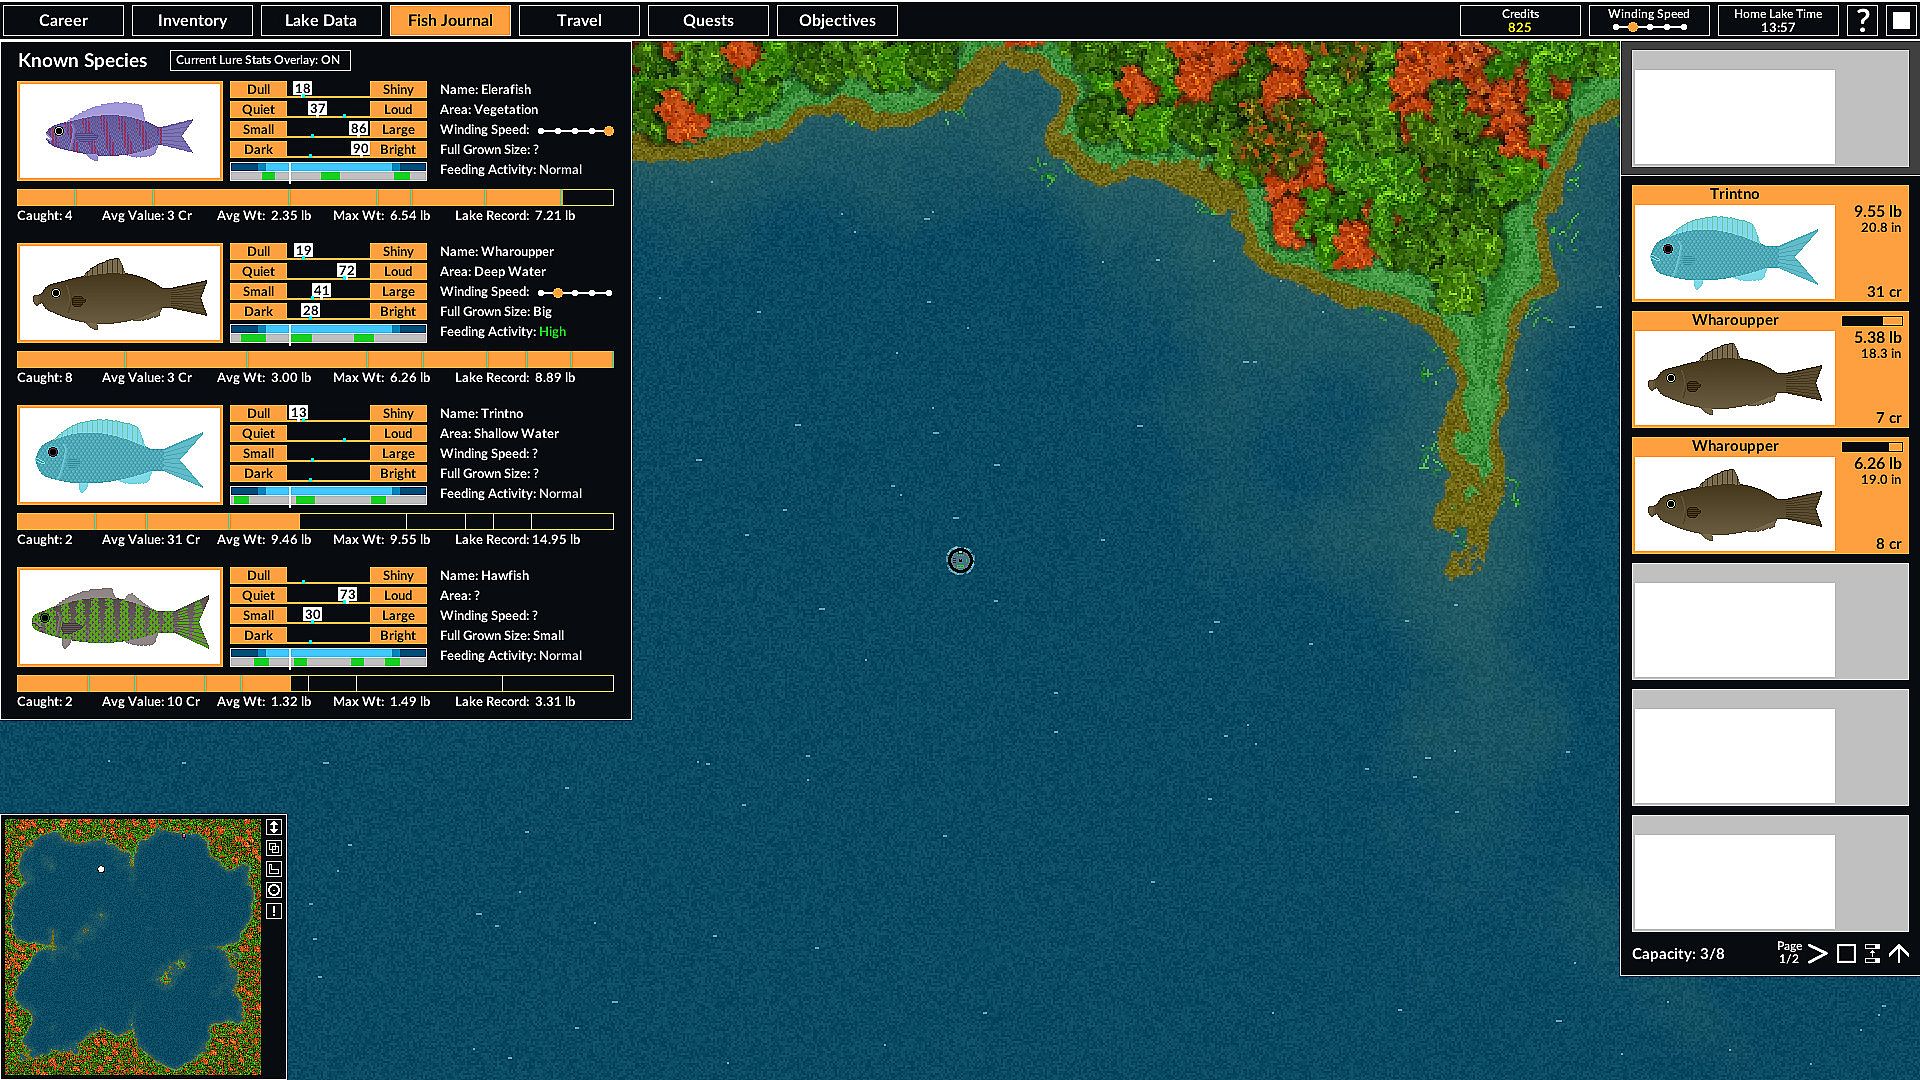Viewport: 1920px width, 1080px height.
Task: Open the Objectives tab
Action: (x=837, y=20)
